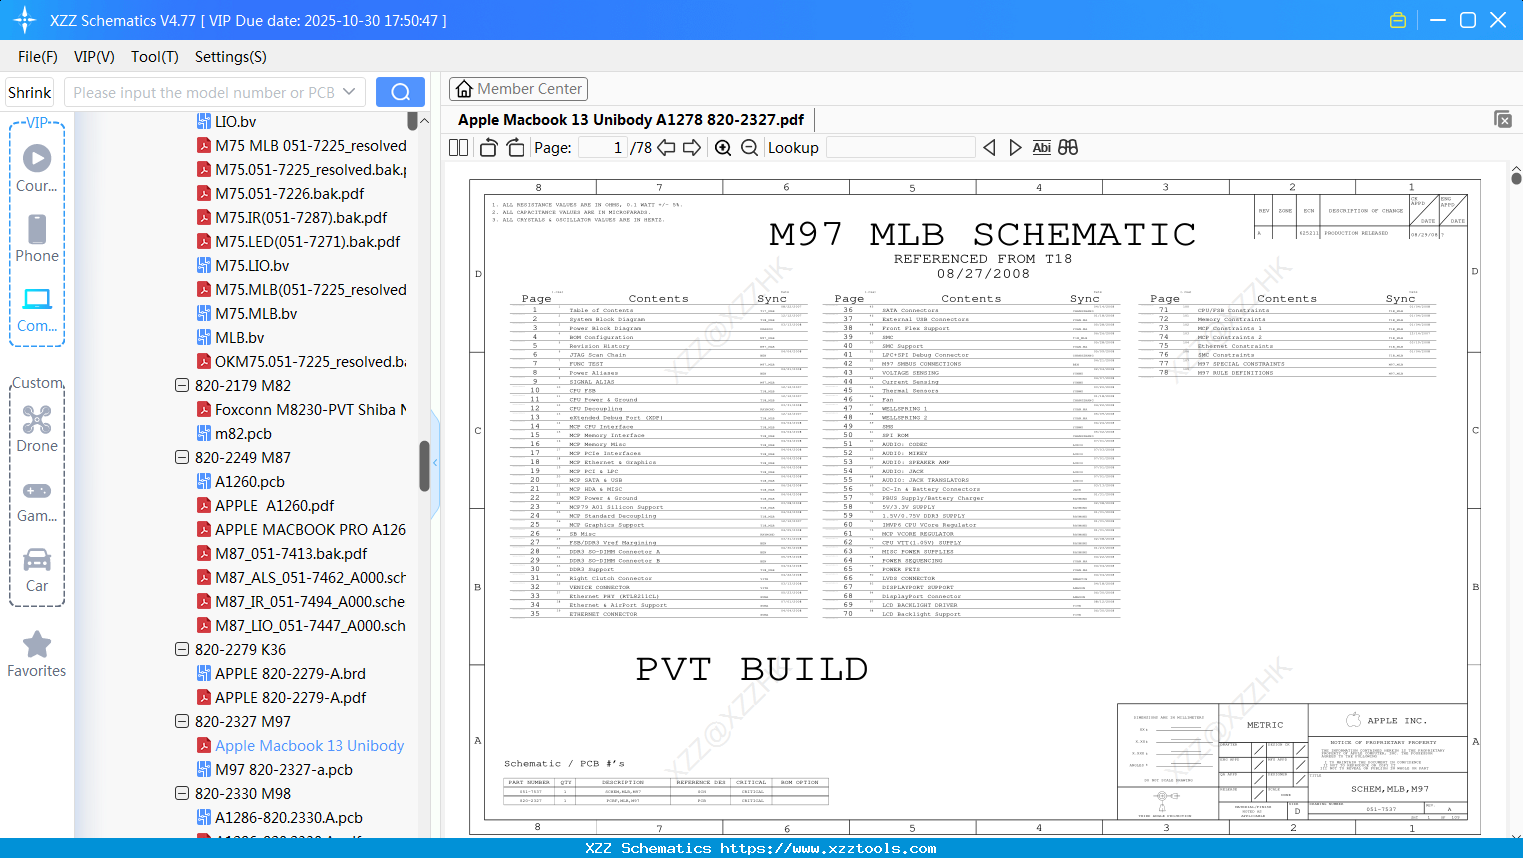Collapse the 820-2279 K36 folder
The image size is (1523, 858).
point(182,649)
